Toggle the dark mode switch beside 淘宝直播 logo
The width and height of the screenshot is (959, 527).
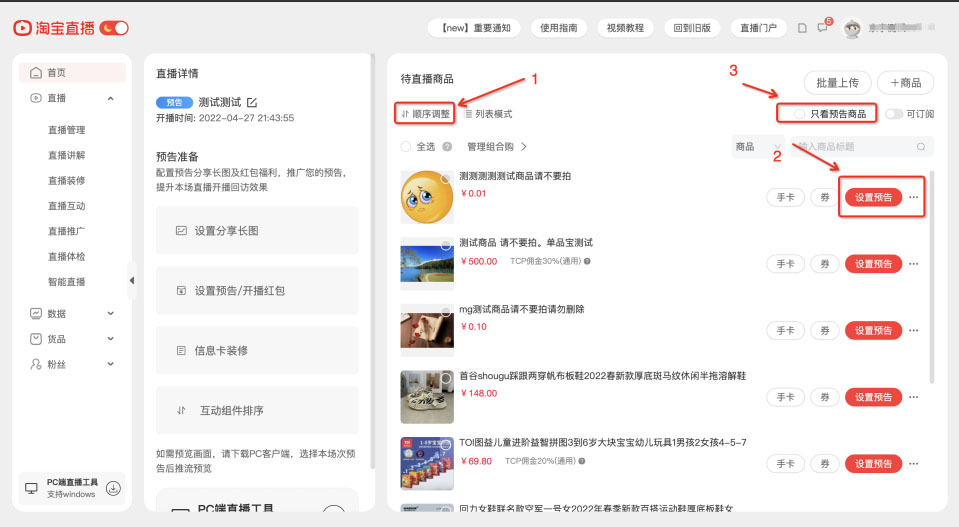[x=115, y=28]
